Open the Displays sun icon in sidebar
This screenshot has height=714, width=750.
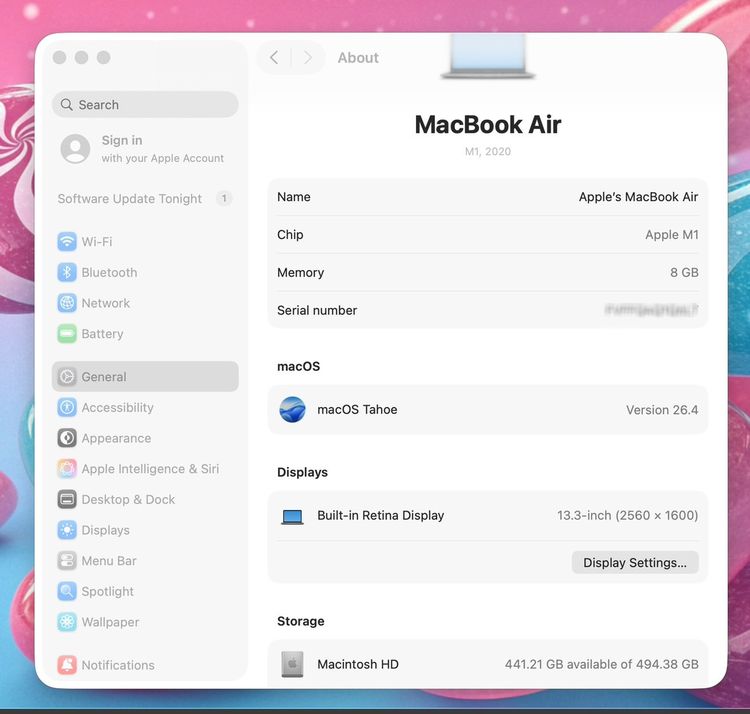[x=67, y=530]
